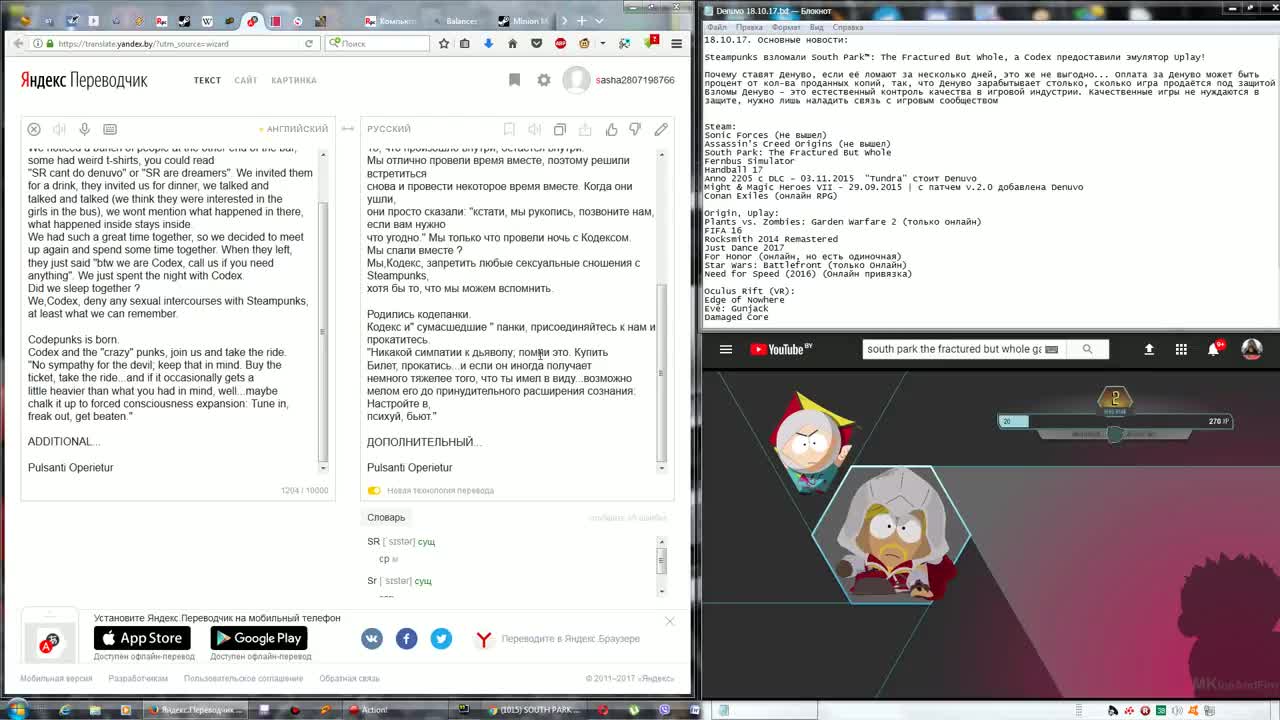Open the Мобильная версия footer link
Viewport: 1280px width, 720px height.
[56, 678]
